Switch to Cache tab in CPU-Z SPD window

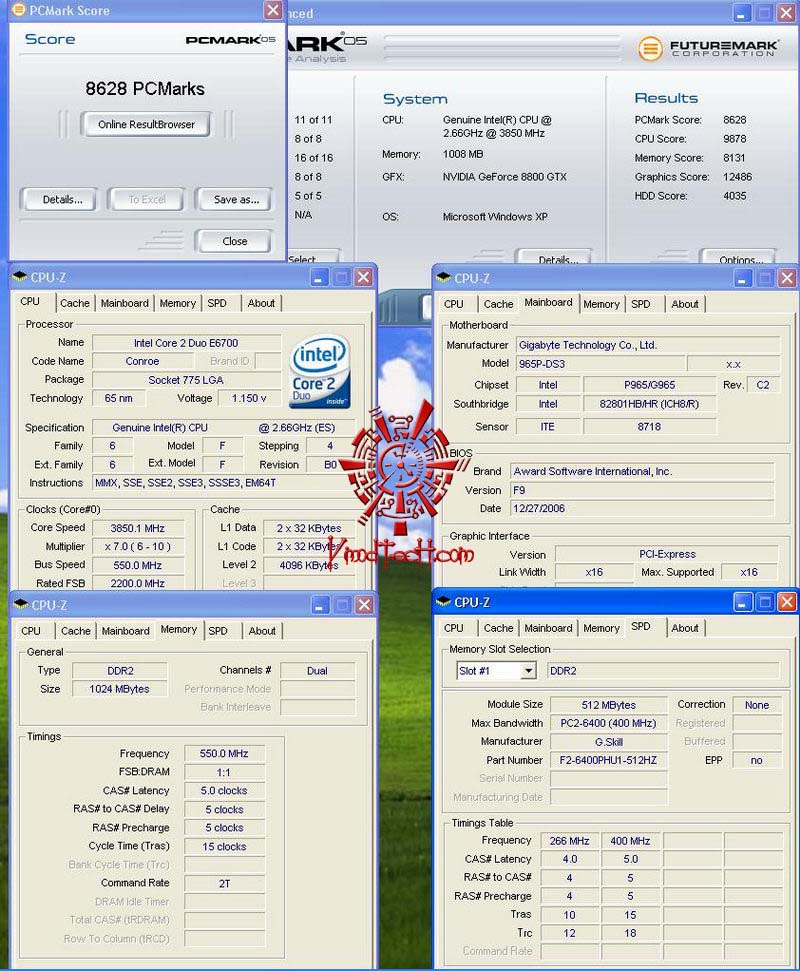[x=498, y=628]
